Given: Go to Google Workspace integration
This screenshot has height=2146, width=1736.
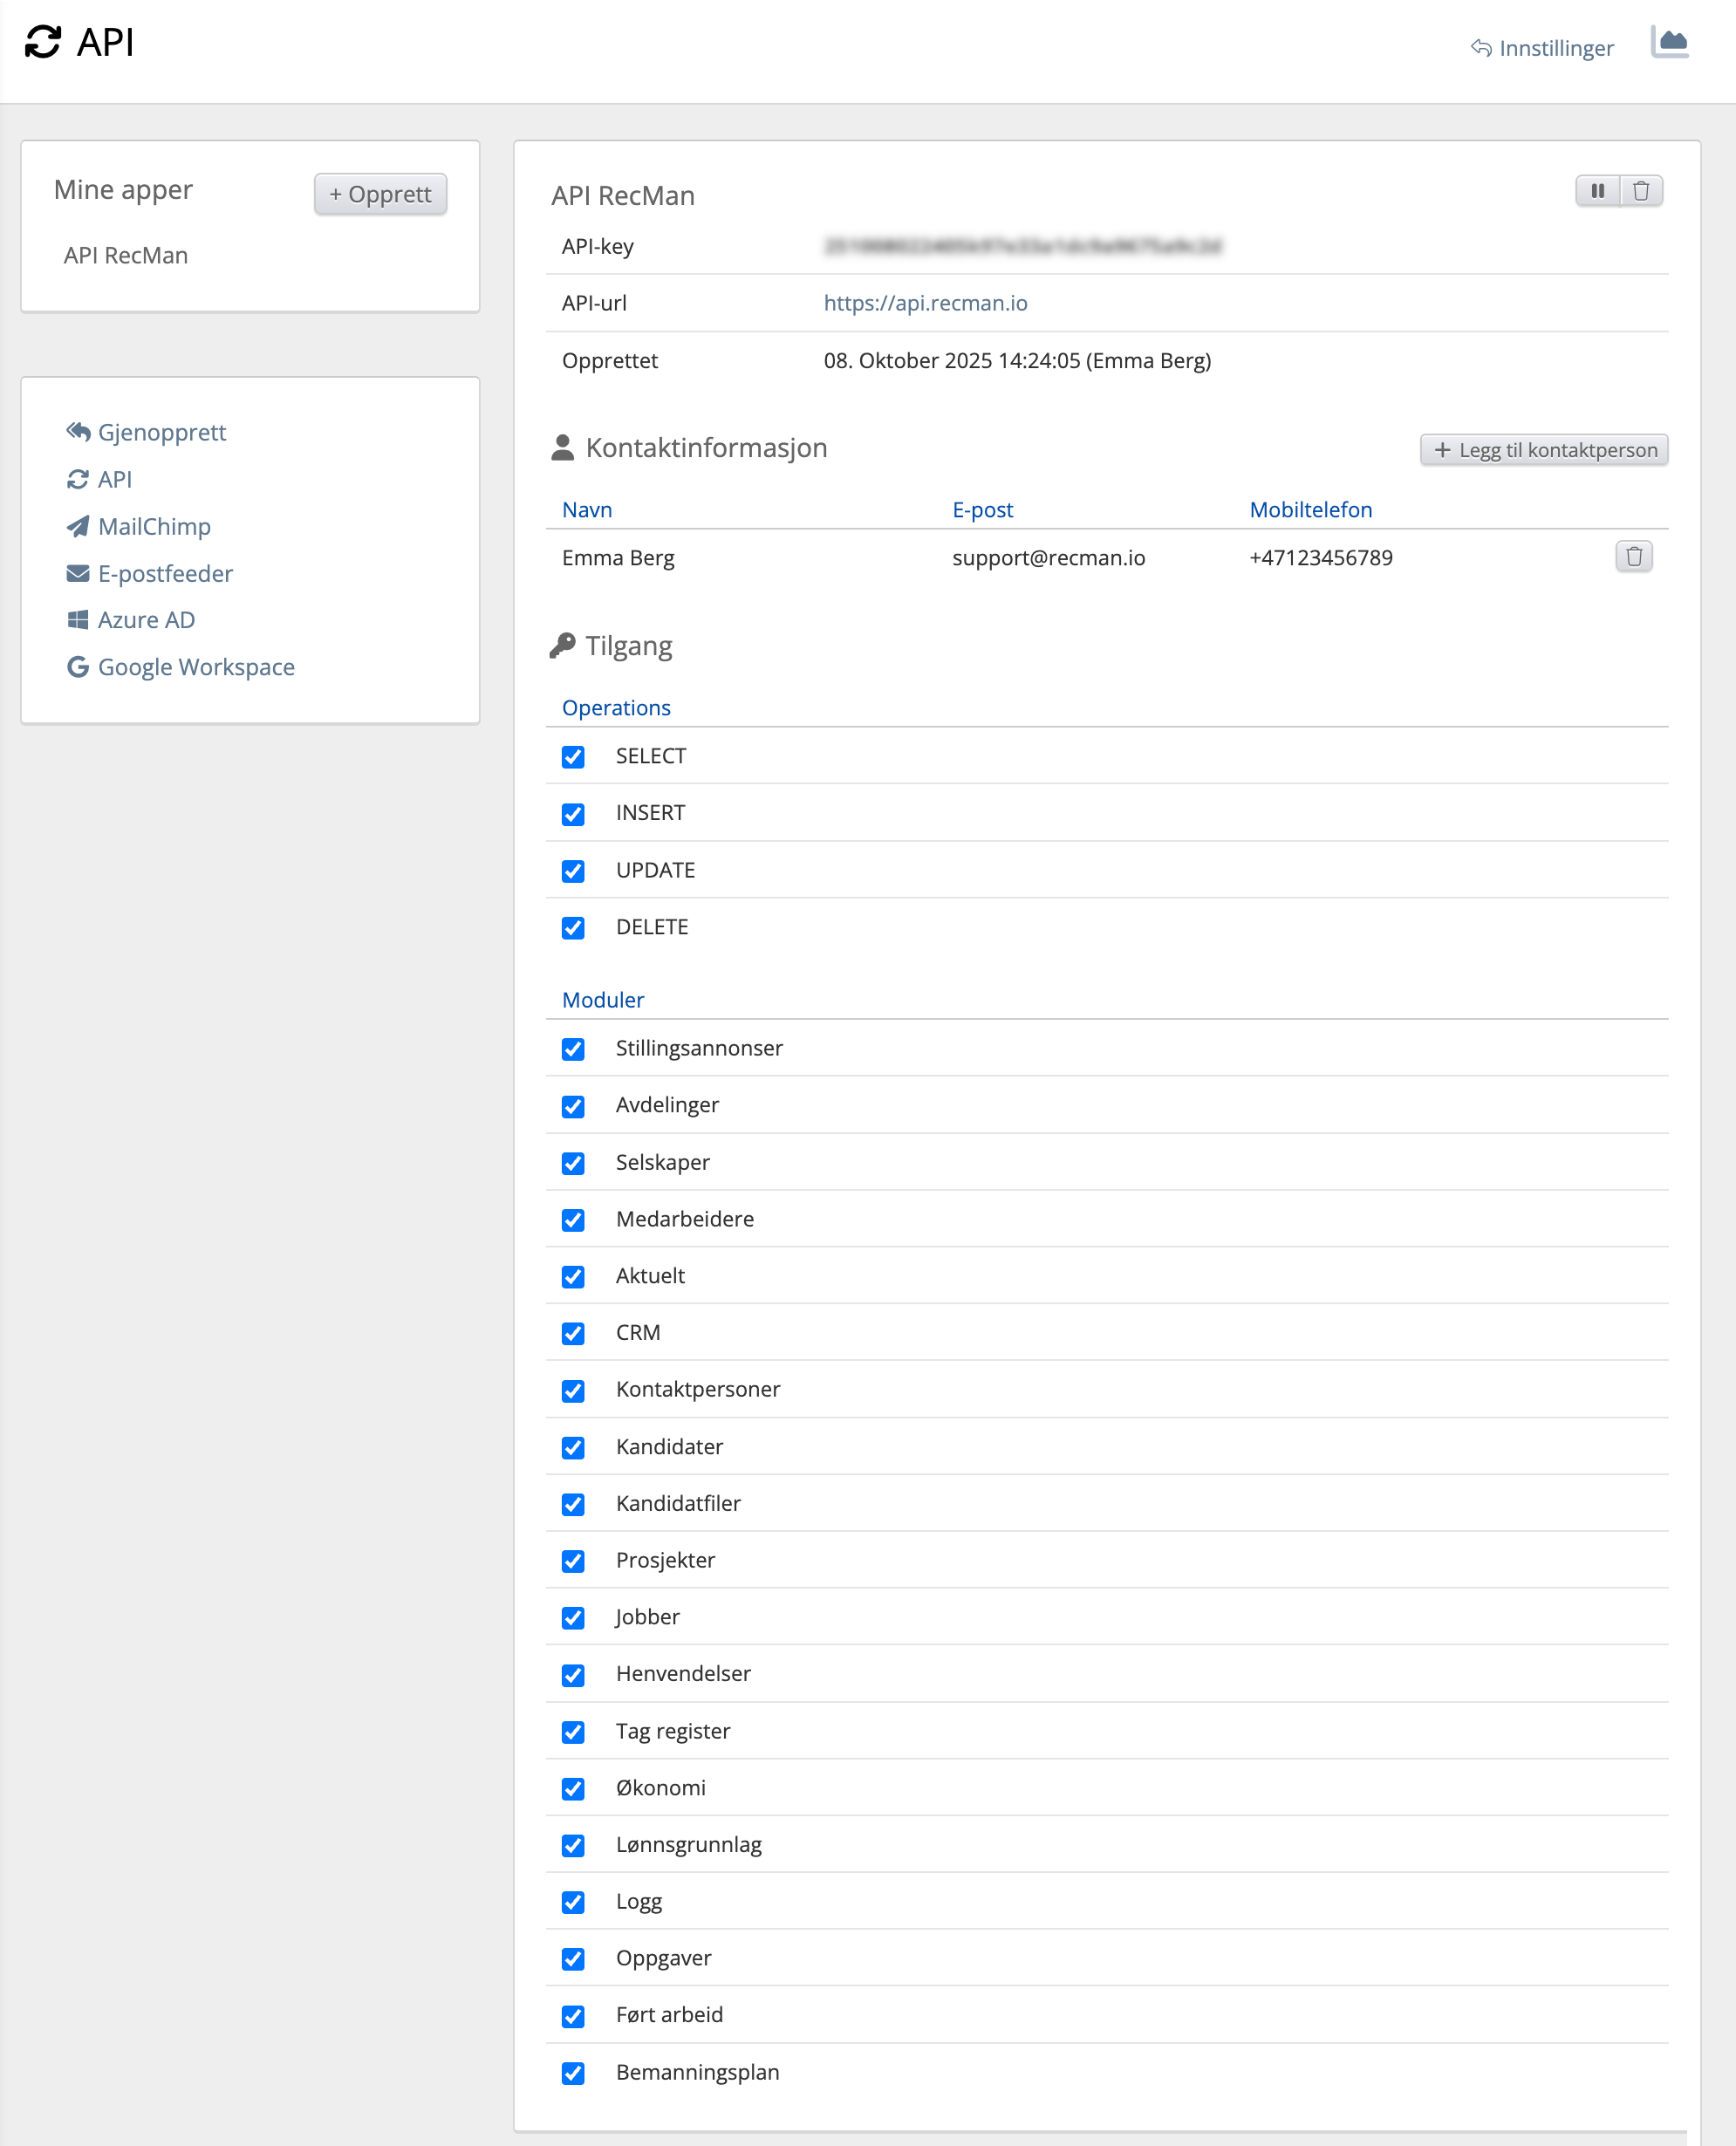Looking at the screenshot, I should [196, 667].
